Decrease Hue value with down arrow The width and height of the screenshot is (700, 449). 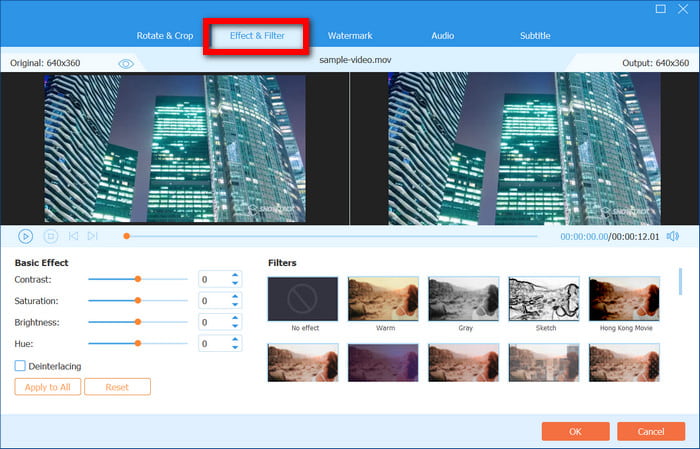(x=235, y=348)
